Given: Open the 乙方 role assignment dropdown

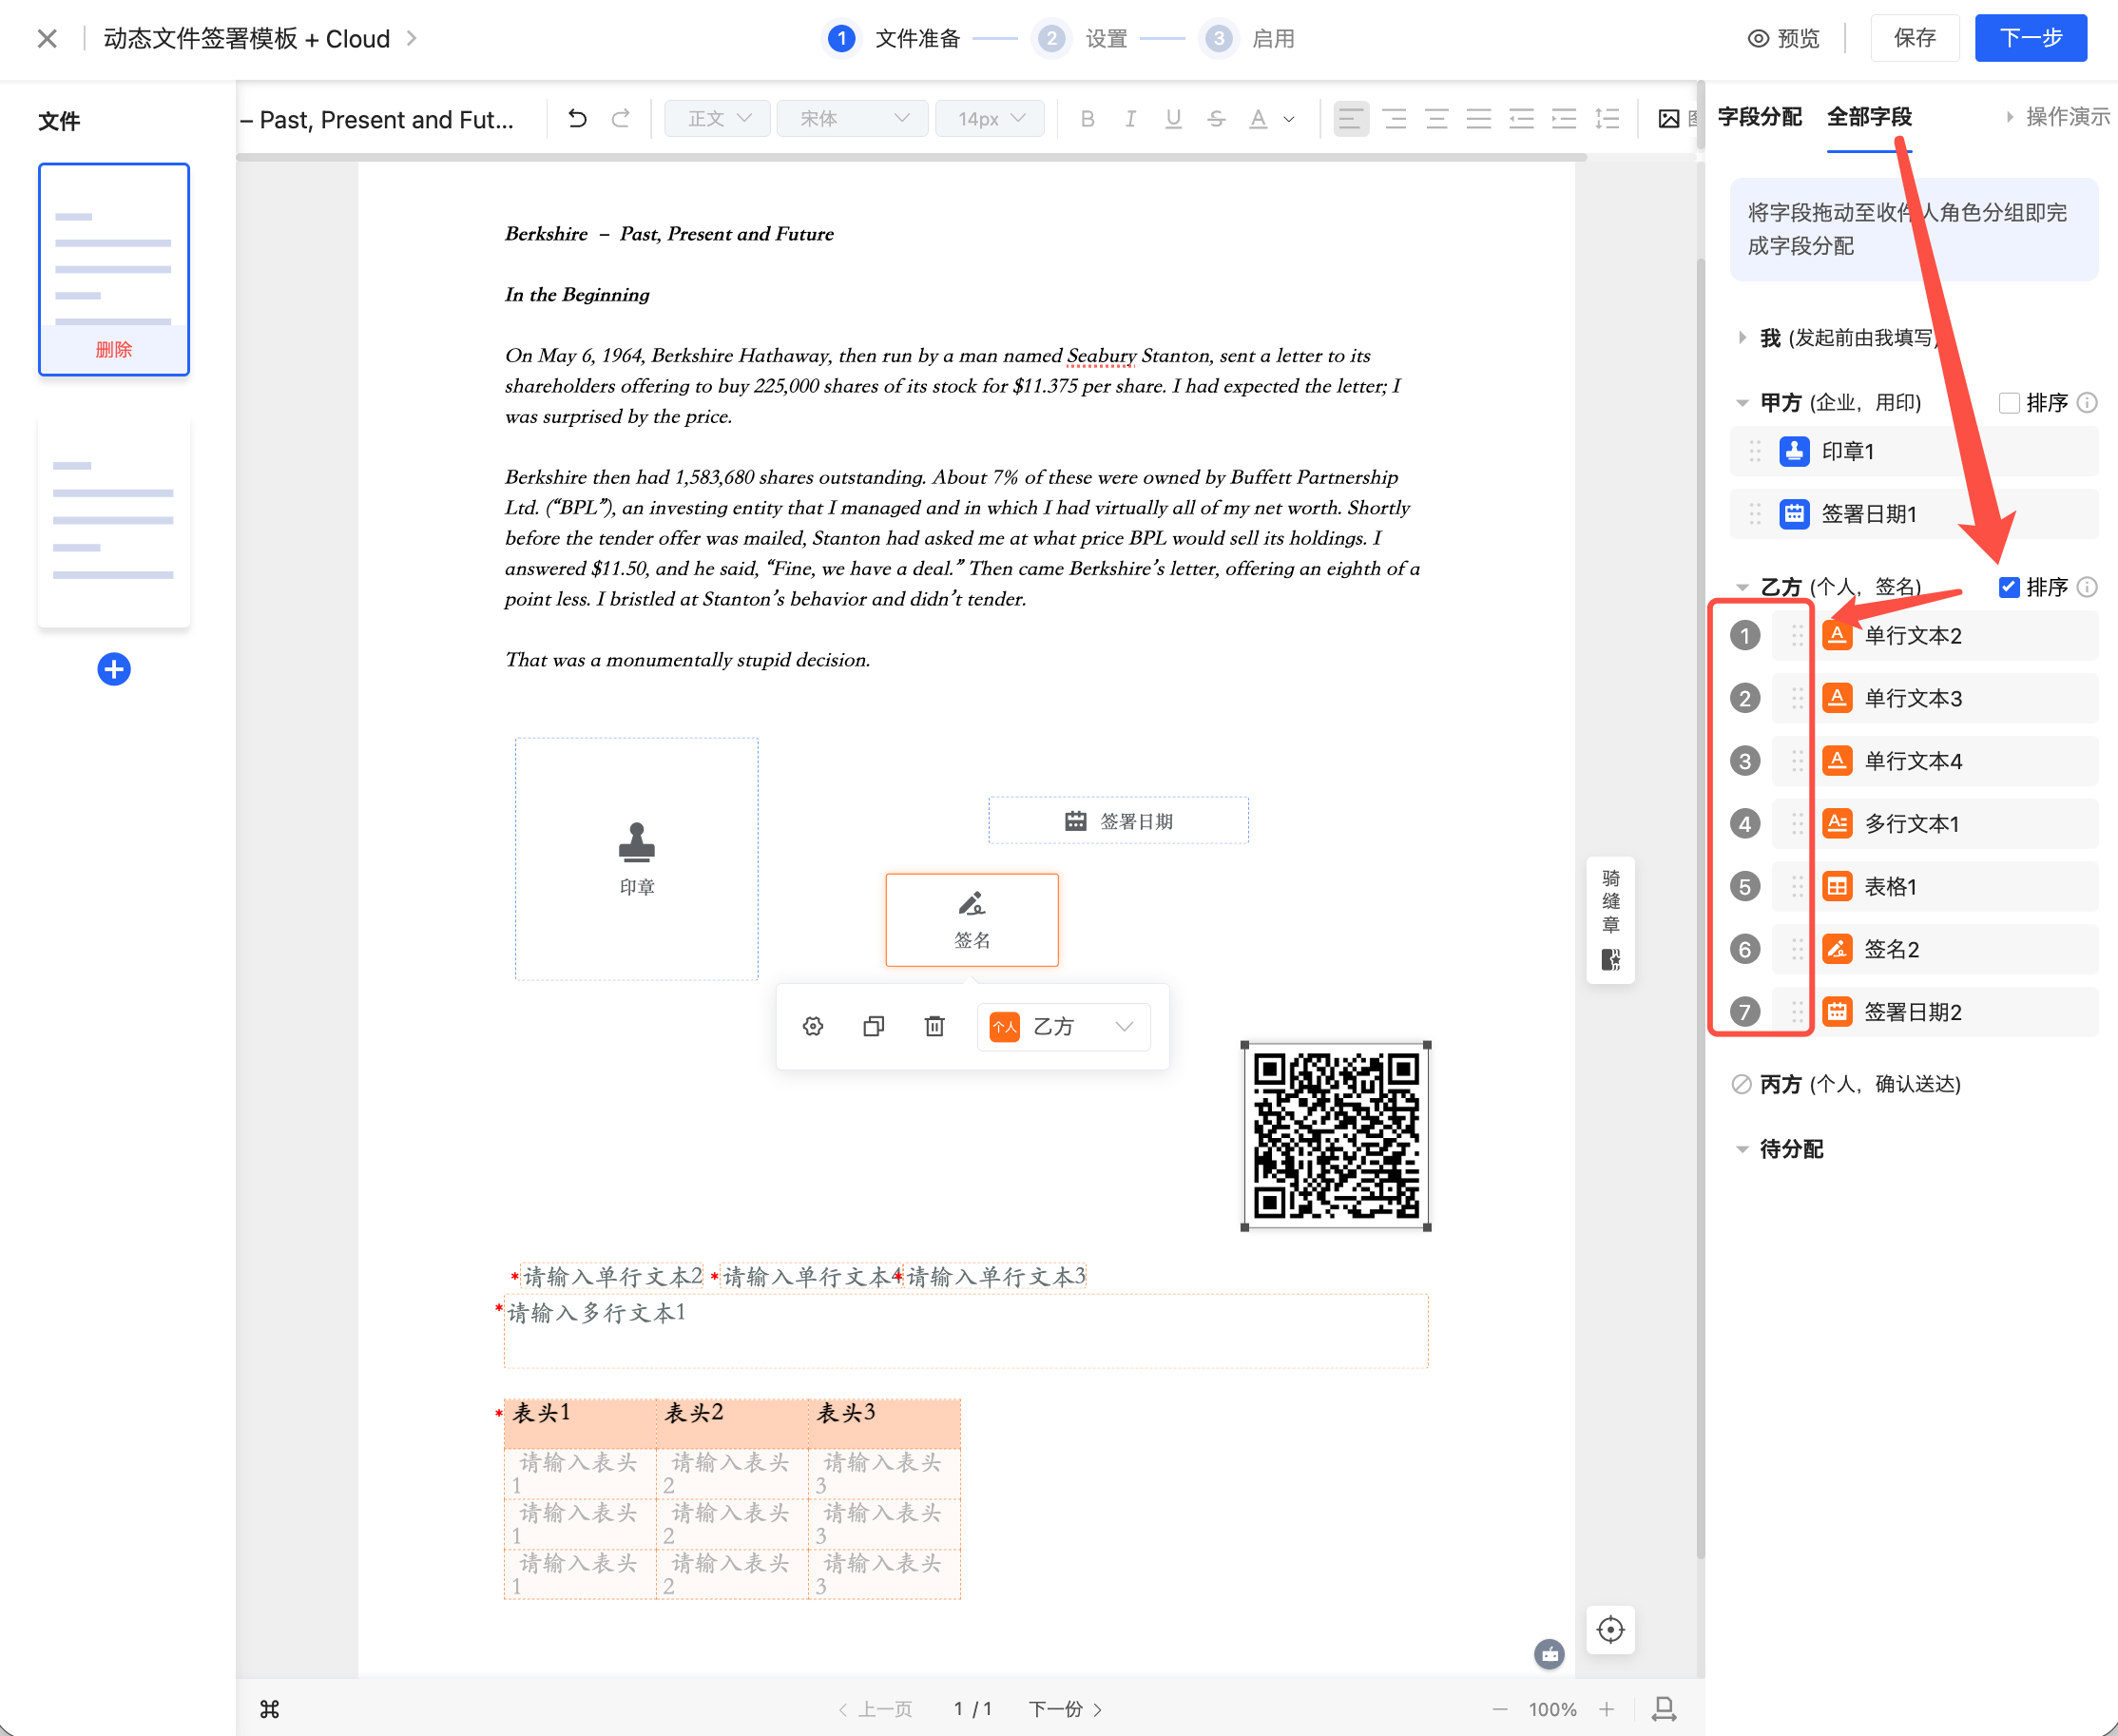Looking at the screenshot, I should pos(1063,1026).
